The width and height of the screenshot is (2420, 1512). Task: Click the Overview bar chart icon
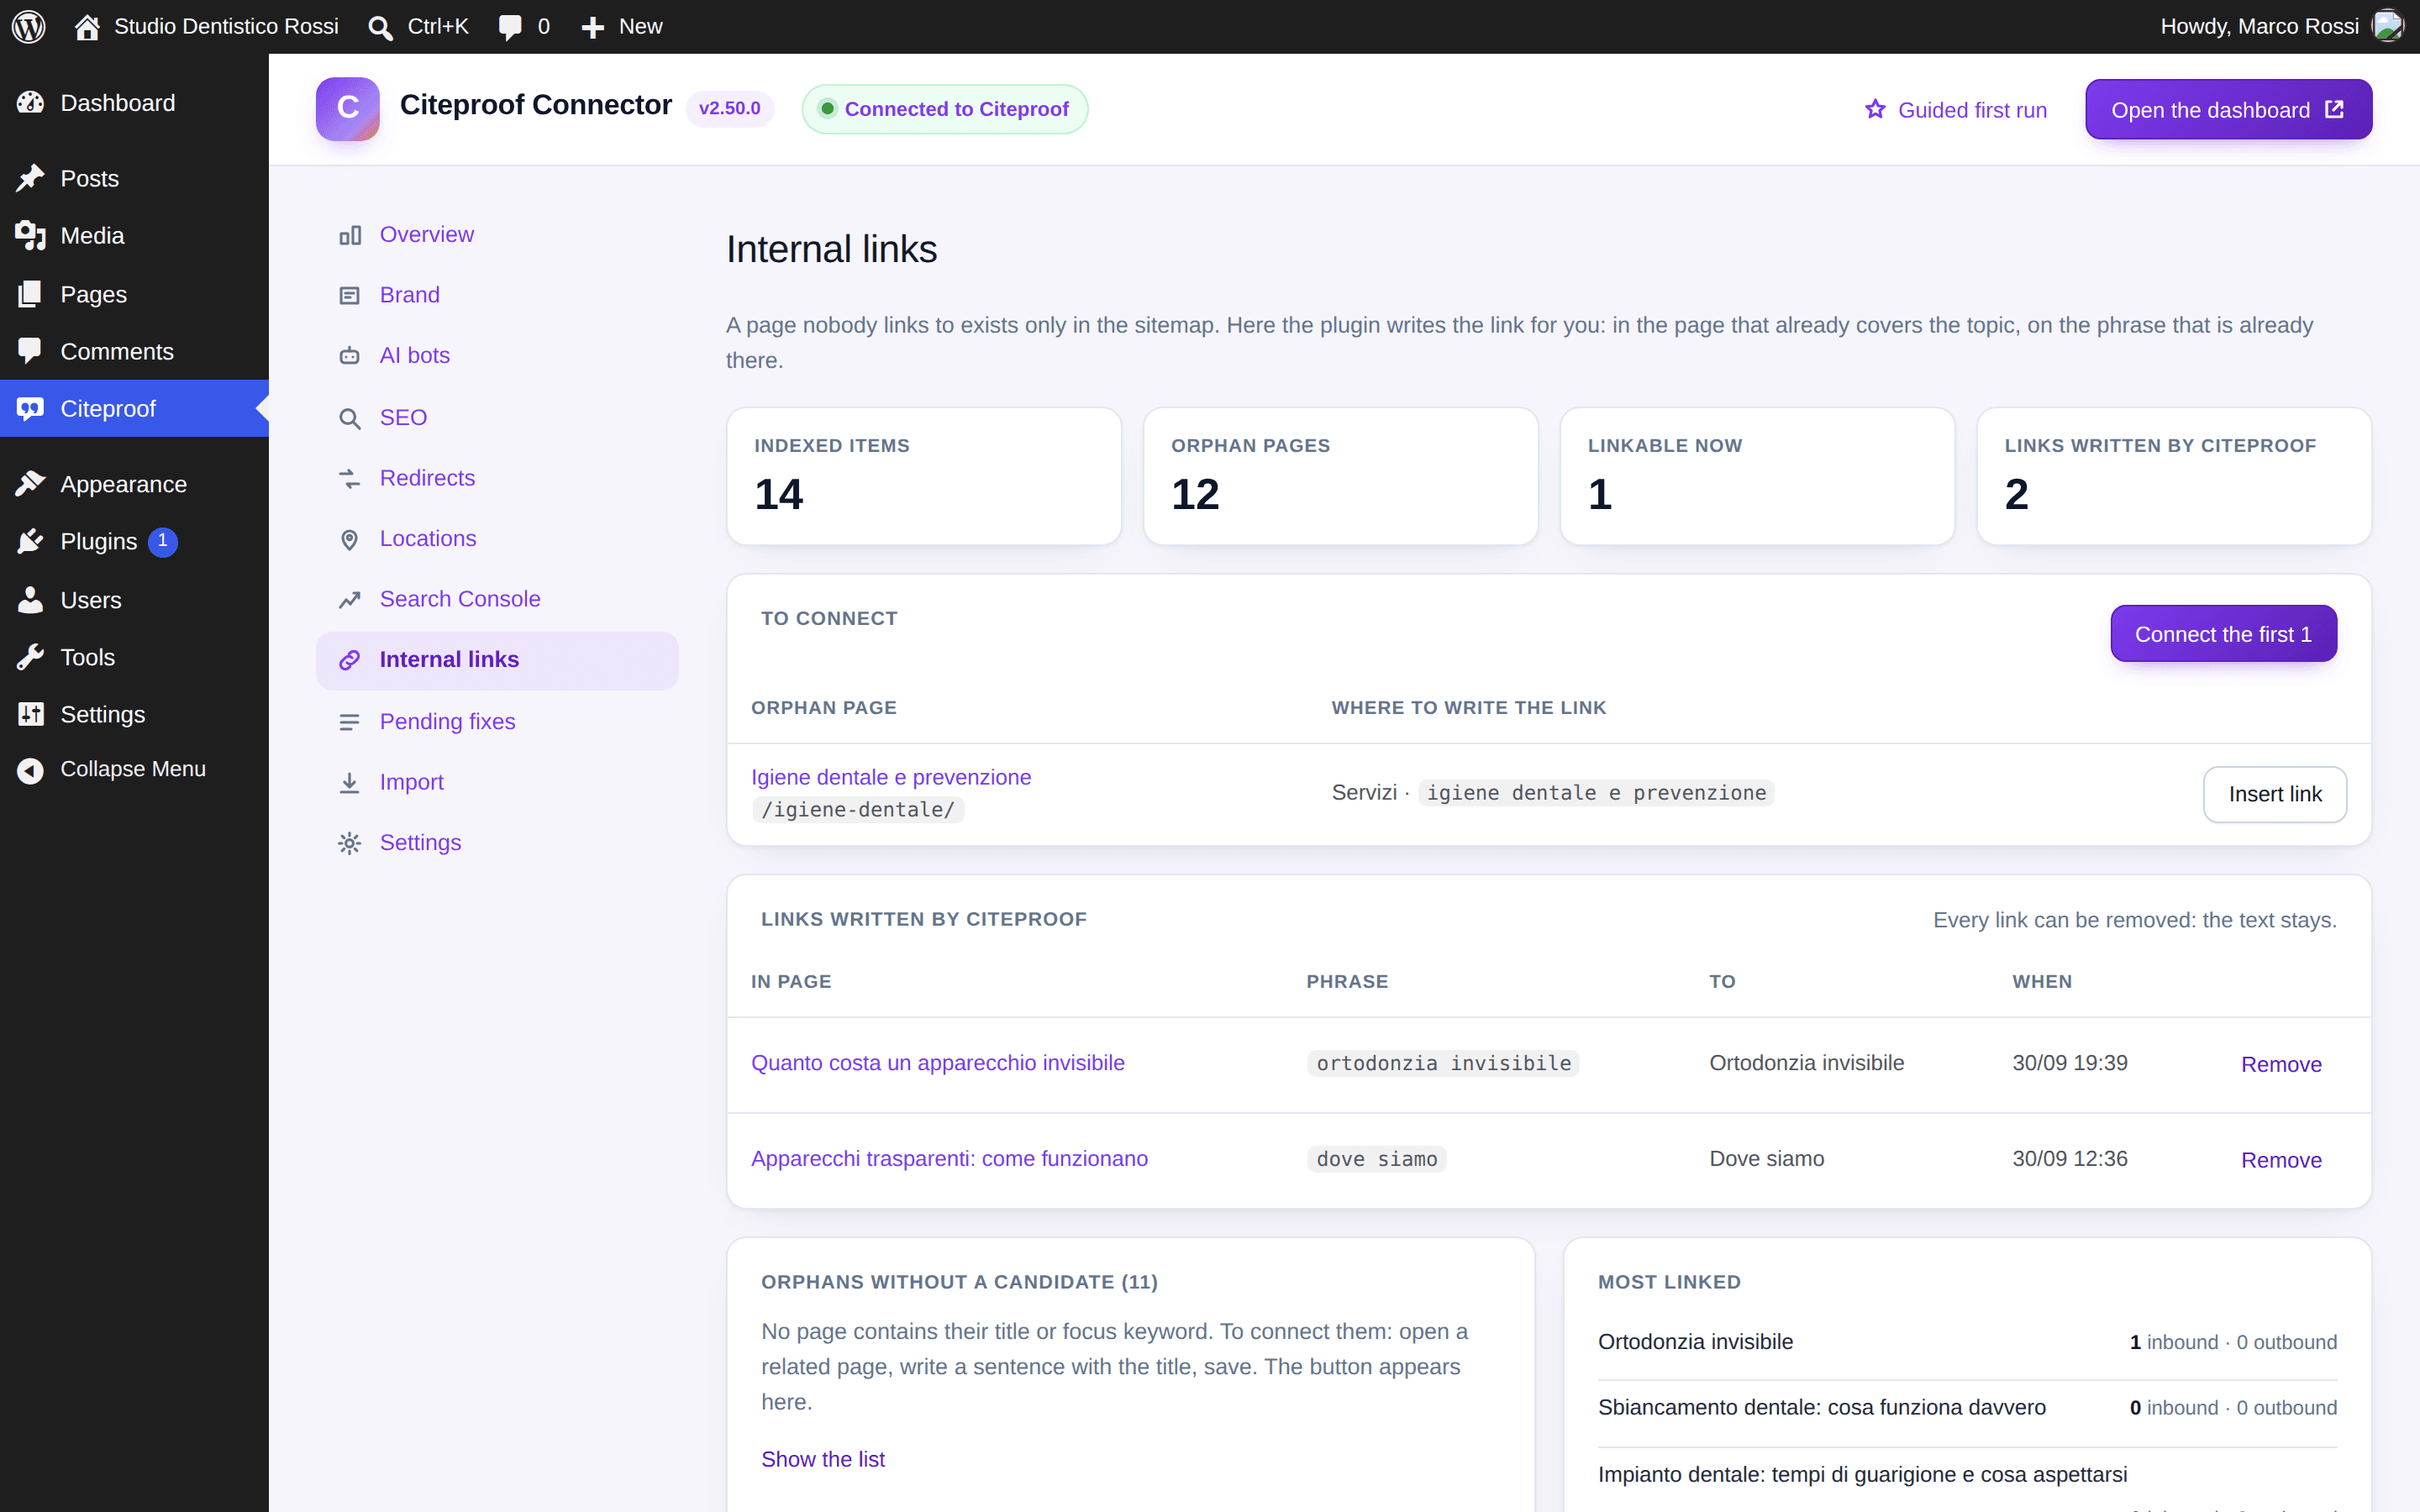click(349, 235)
